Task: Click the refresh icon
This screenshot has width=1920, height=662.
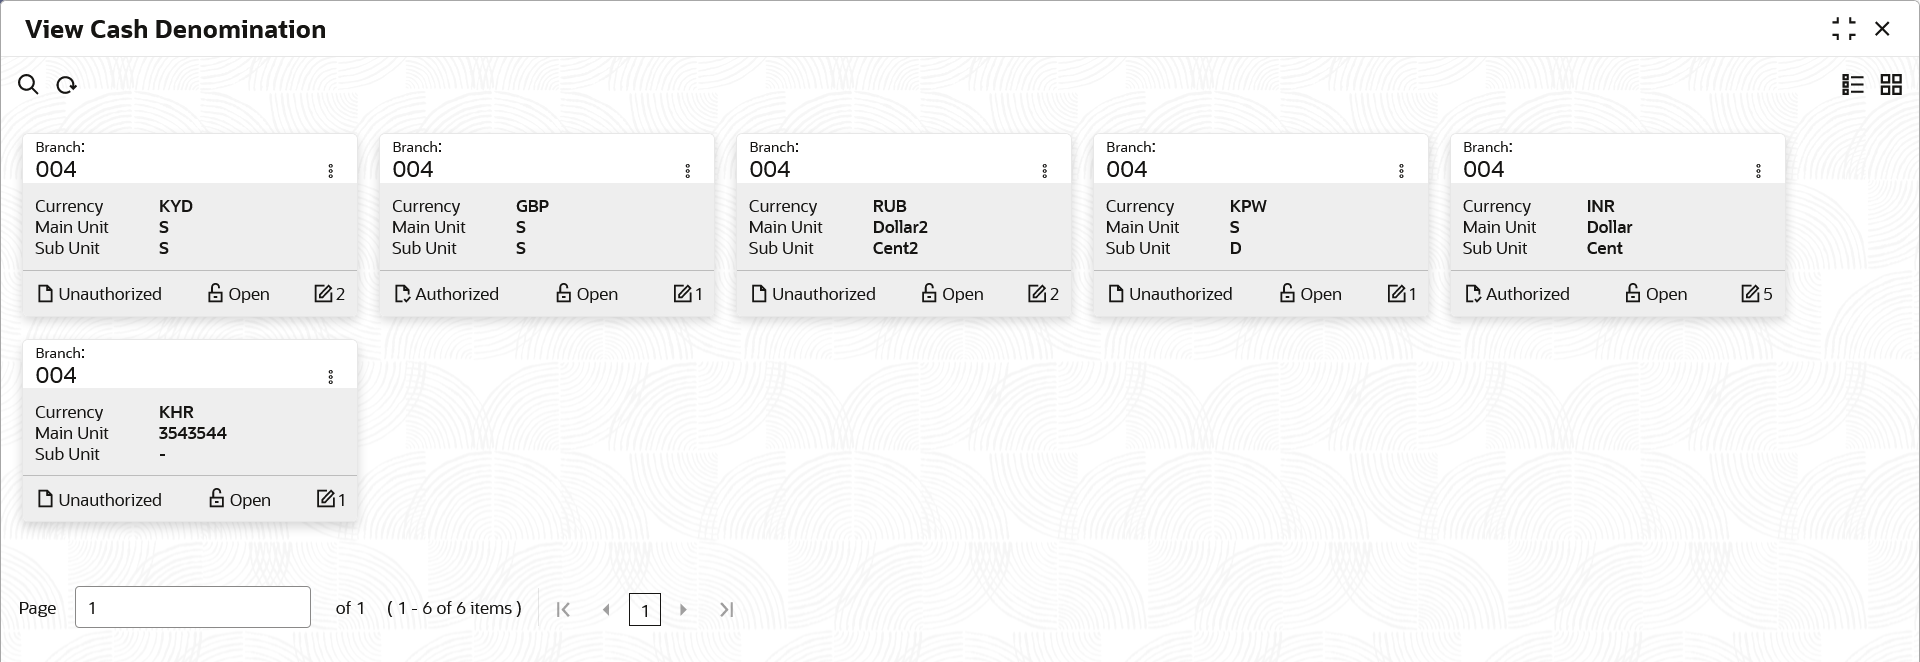Action: click(x=66, y=85)
